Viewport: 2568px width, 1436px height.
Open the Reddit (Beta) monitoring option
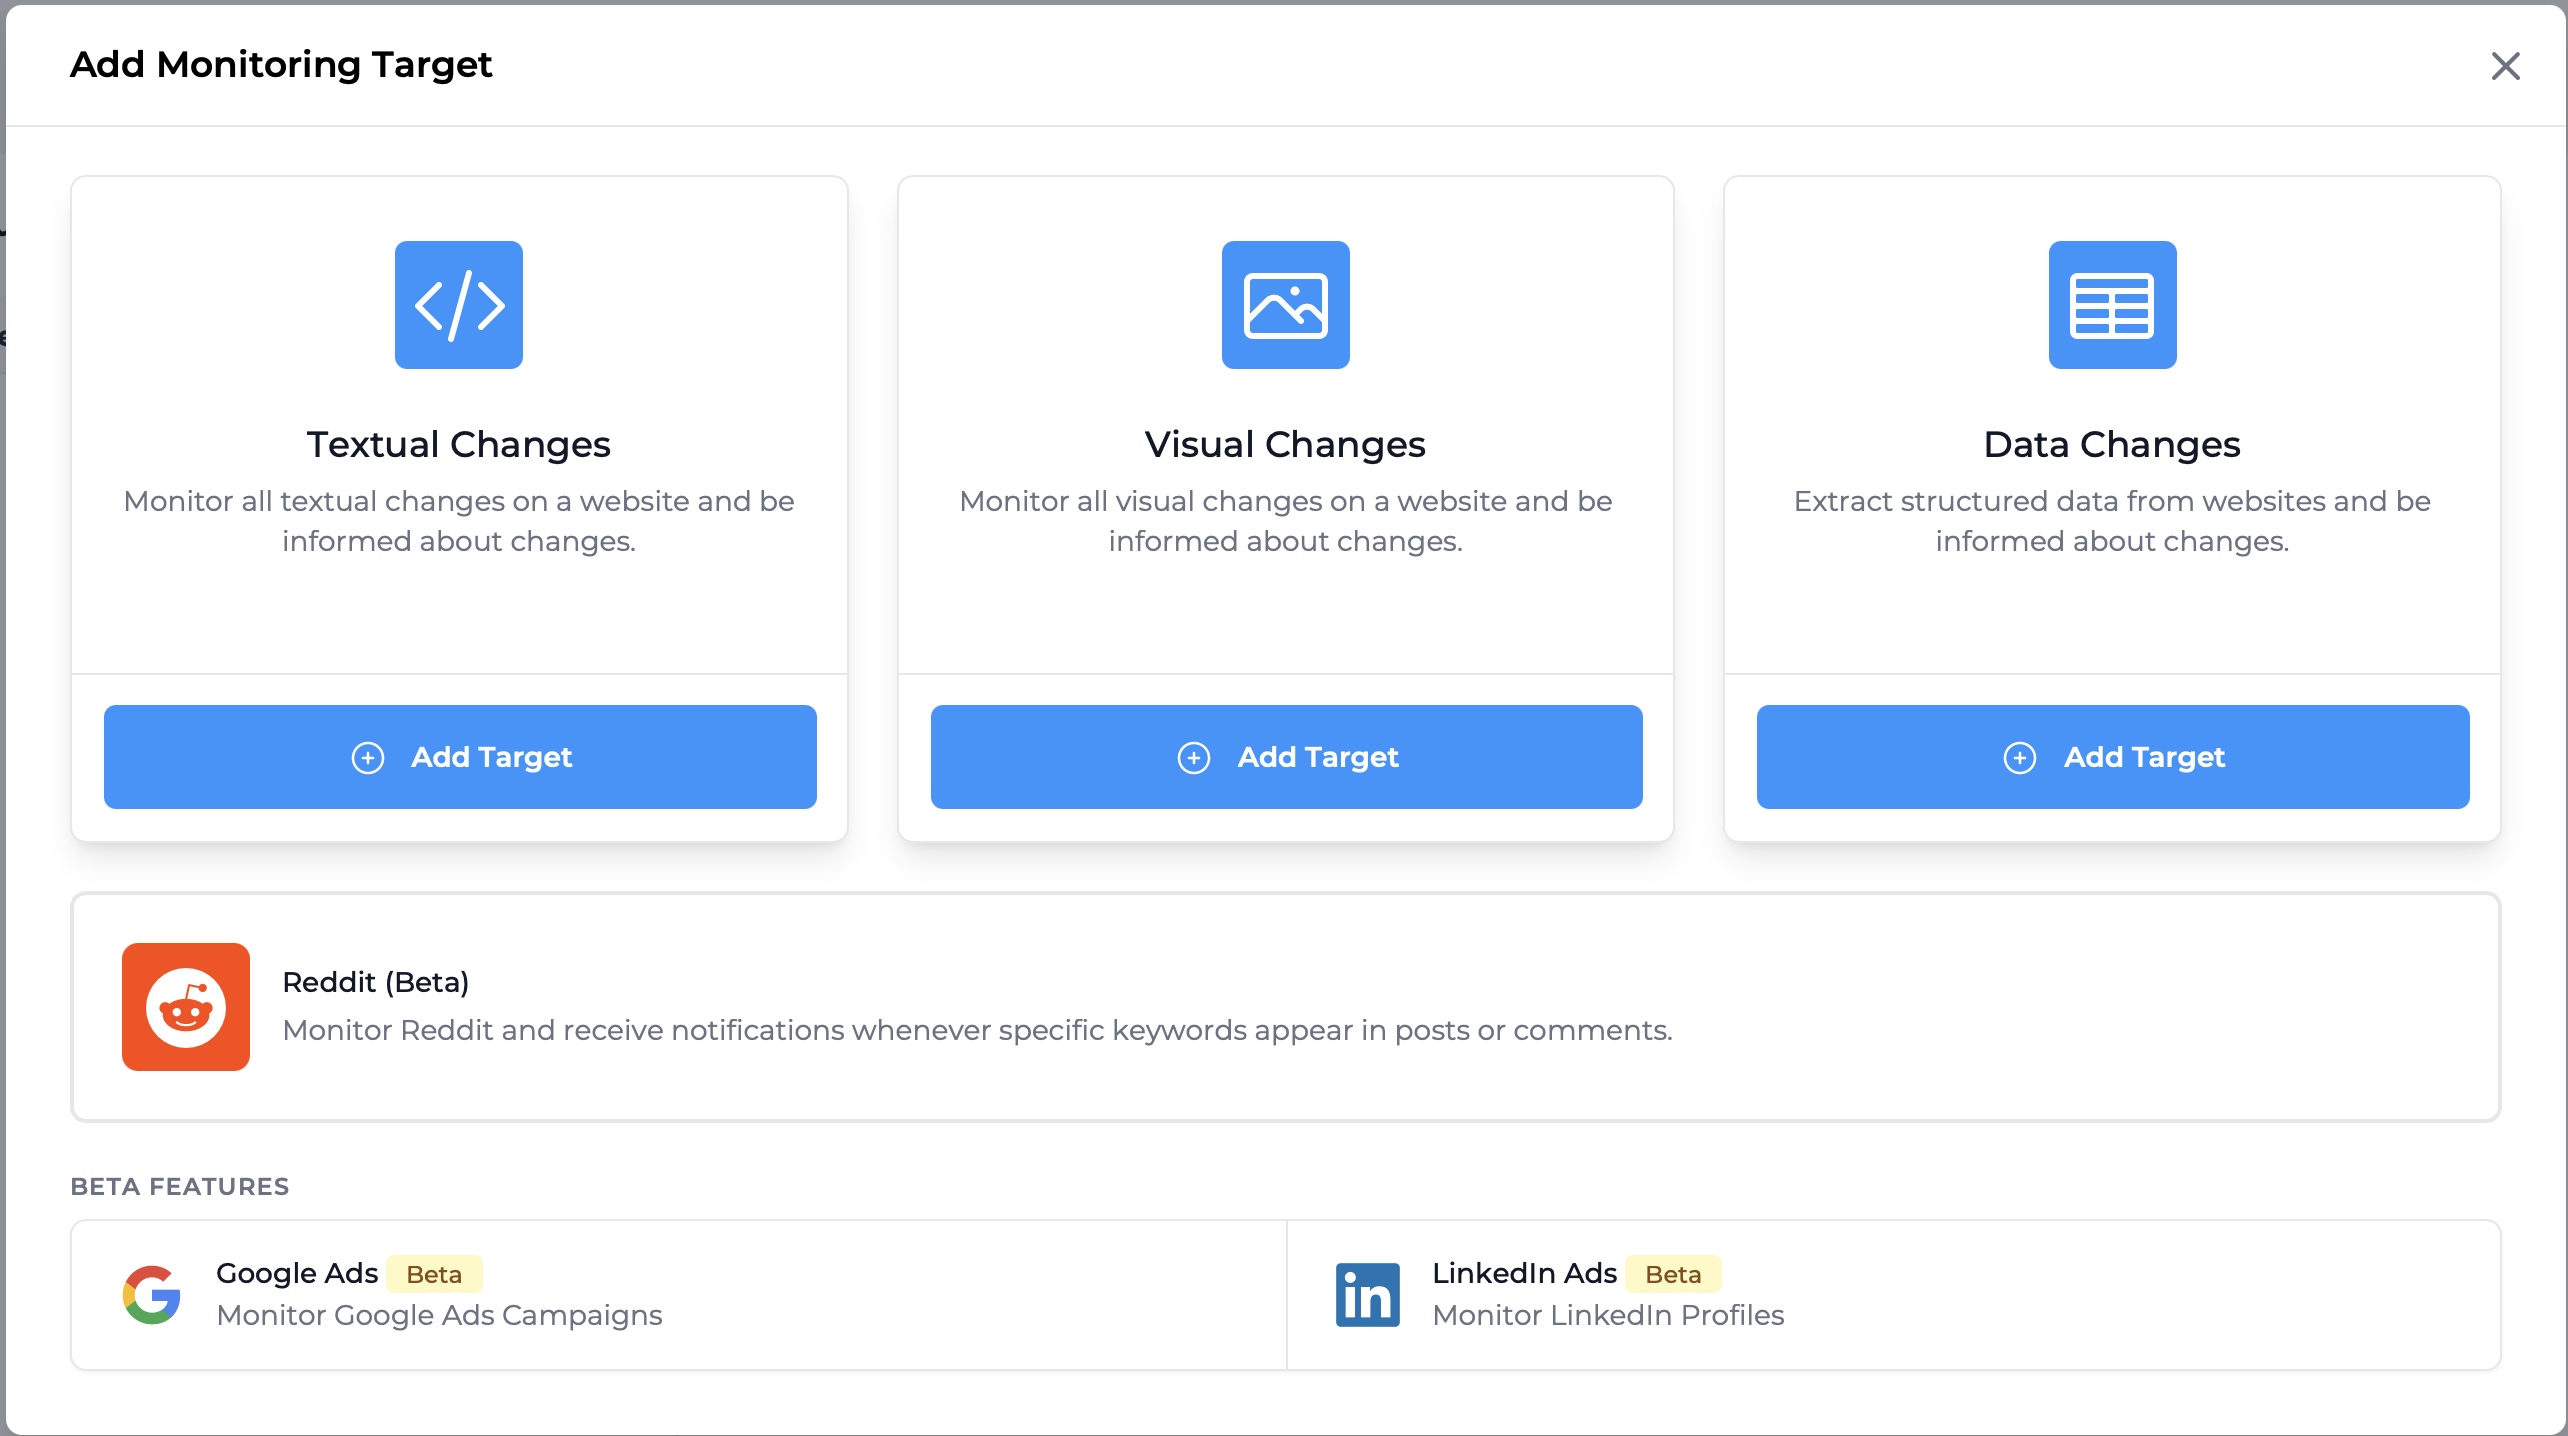tap(1284, 1007)
